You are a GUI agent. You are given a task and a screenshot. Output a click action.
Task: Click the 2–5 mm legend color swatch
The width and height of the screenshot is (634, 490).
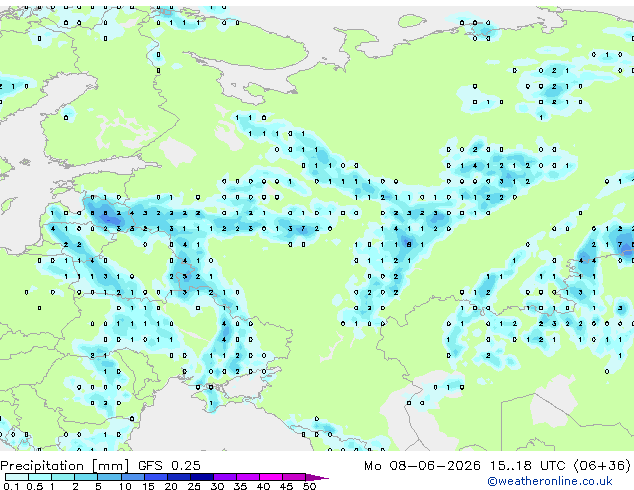(86, 477)
